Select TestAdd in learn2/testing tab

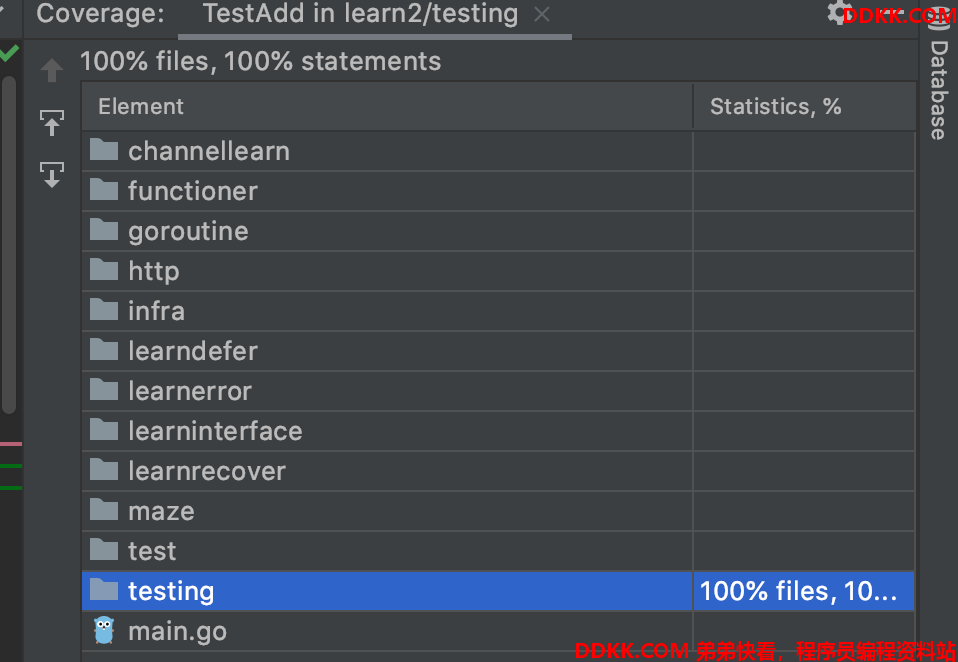point(360,14)
